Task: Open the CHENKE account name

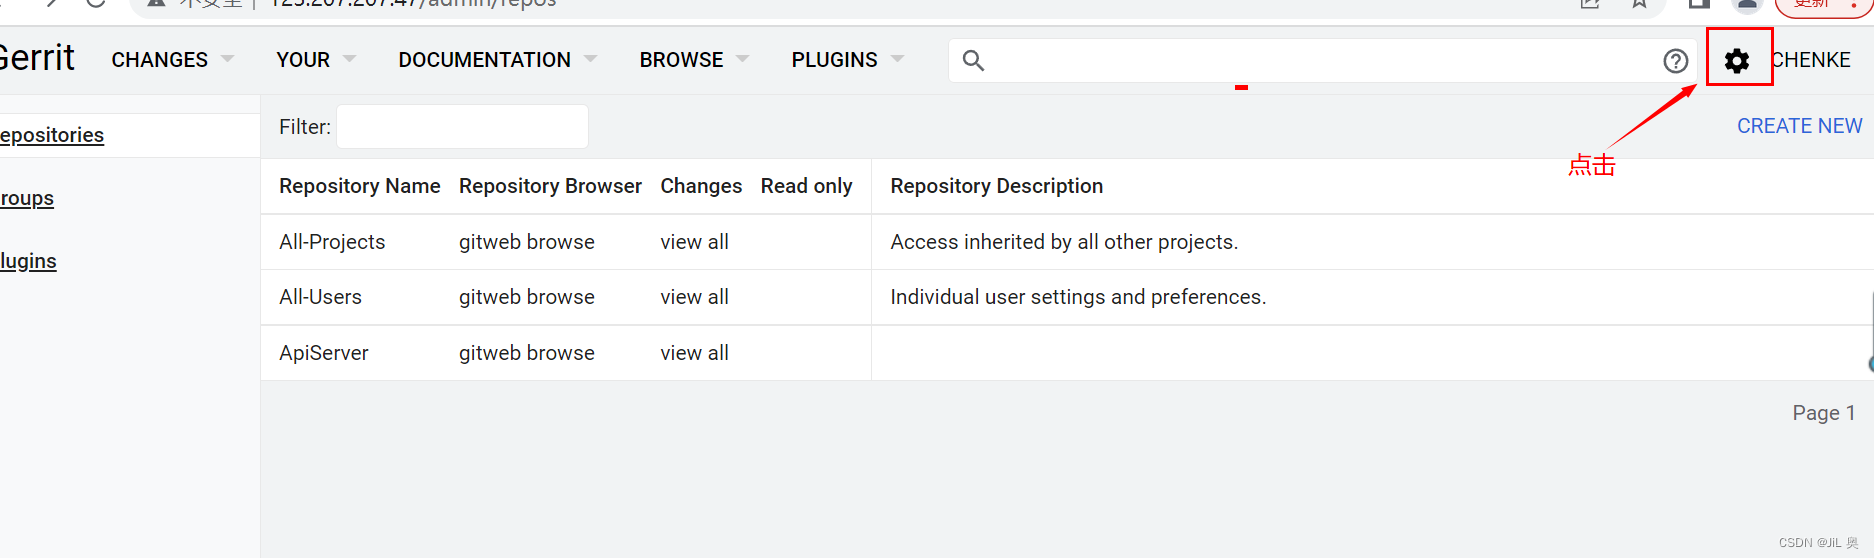Action: pyautogui.click(x=1811, y=60)
